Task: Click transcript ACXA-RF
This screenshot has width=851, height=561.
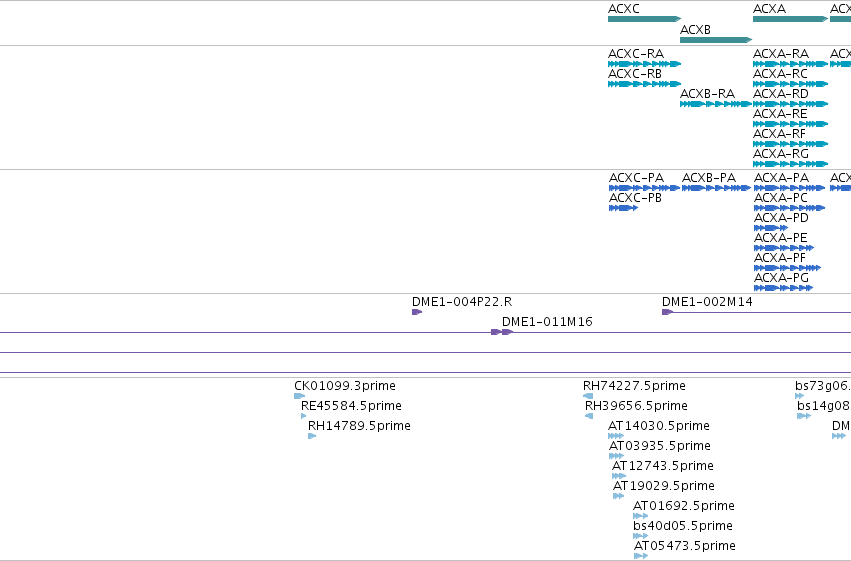Action: click(x=790, y=144)
